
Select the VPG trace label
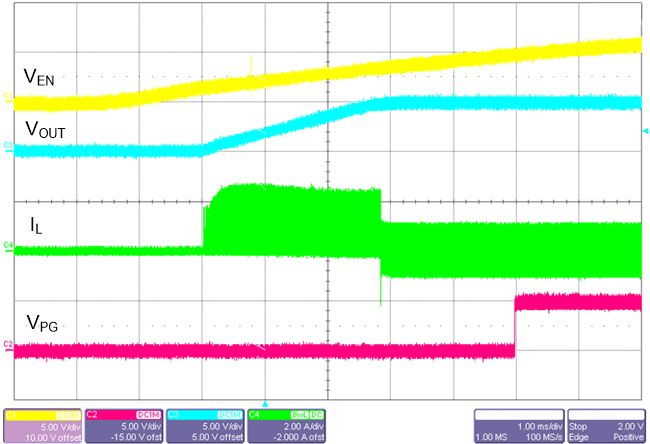coord(41,323)
